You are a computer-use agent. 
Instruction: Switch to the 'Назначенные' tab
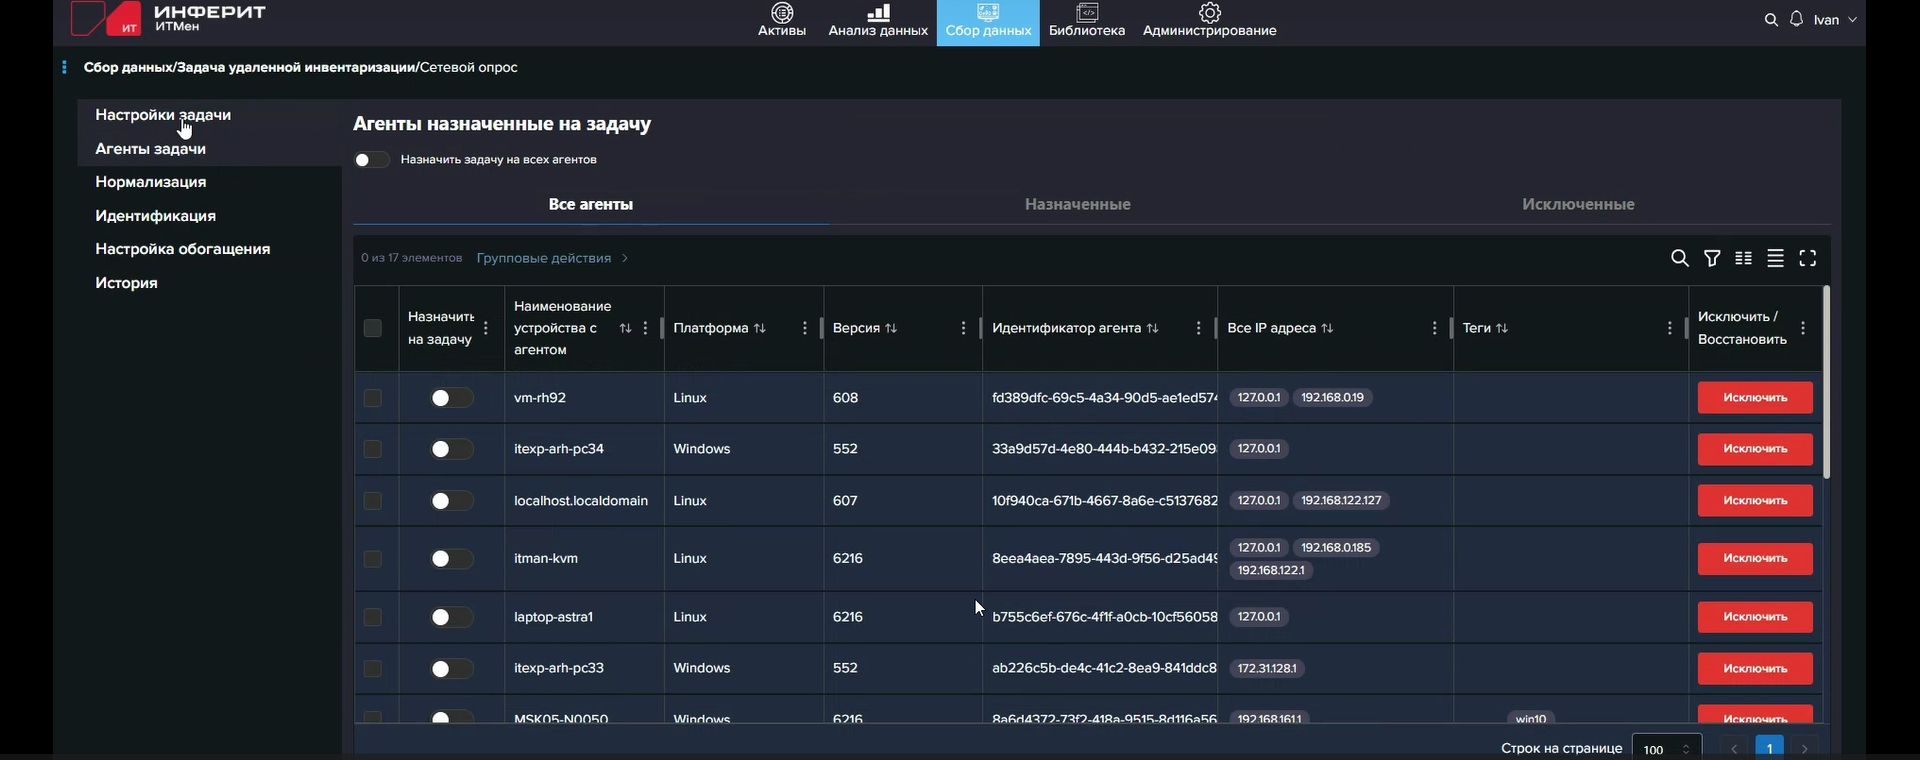pyautogui.click(x=1077, y=204)
